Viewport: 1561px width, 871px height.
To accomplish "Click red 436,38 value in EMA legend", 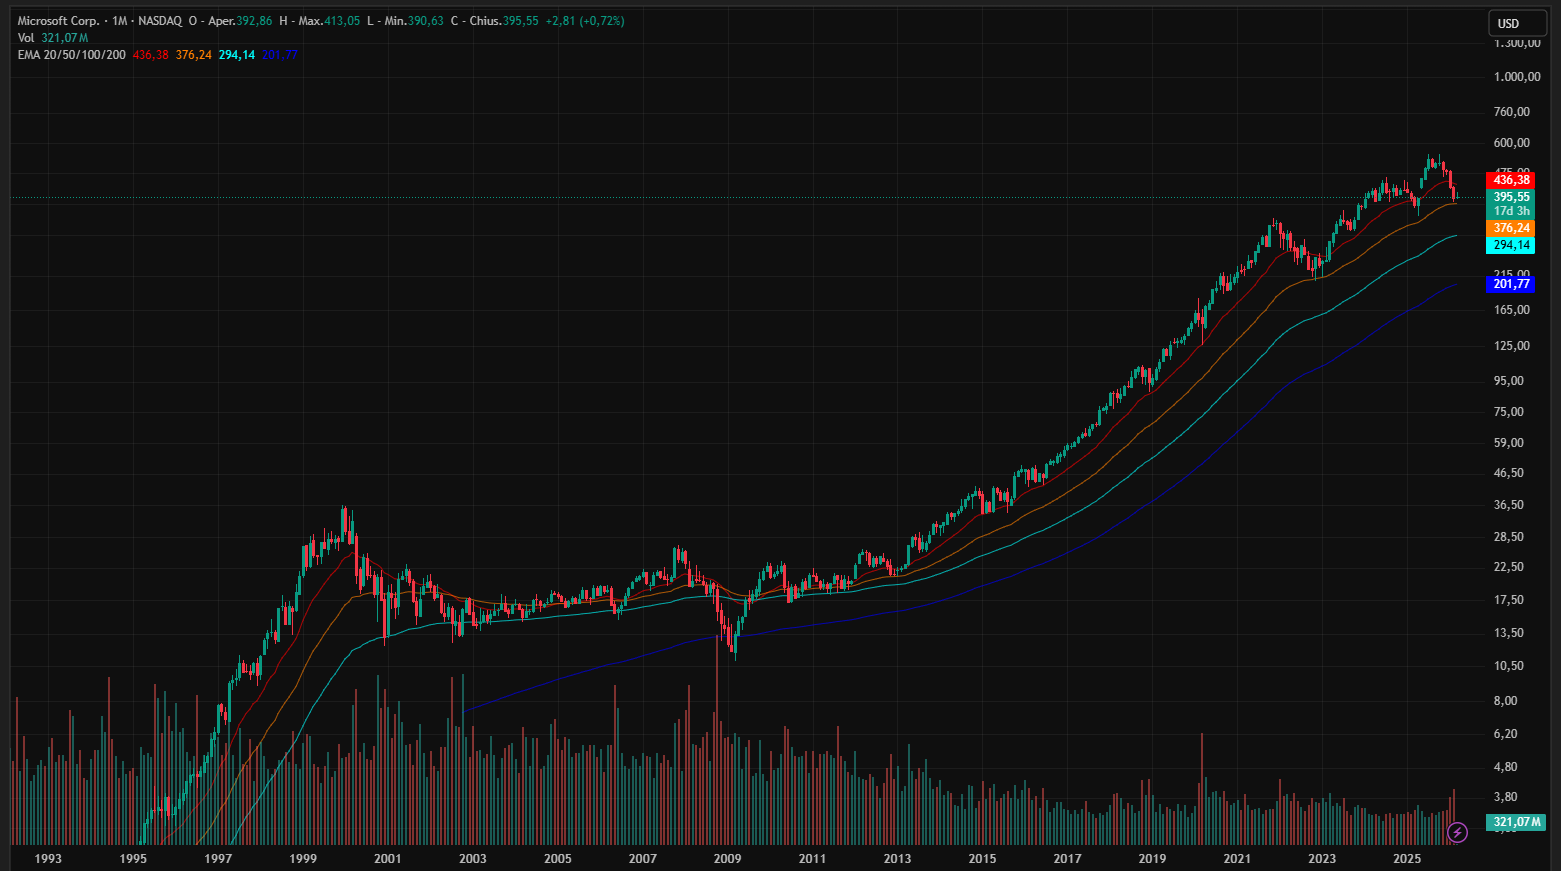I will click(151, 55).
